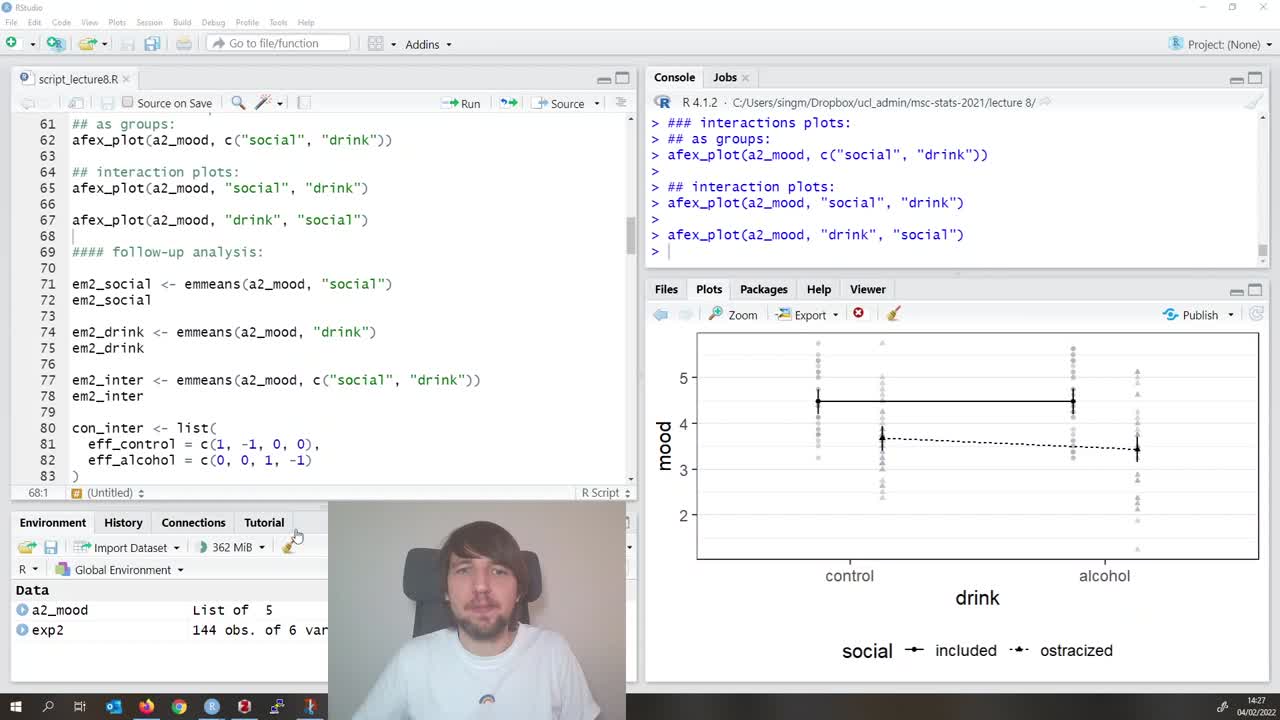Launch Chrome from the taskbar
This screenshot has width=1280, height=720.
pyautogui.click(x=178, y=706)
